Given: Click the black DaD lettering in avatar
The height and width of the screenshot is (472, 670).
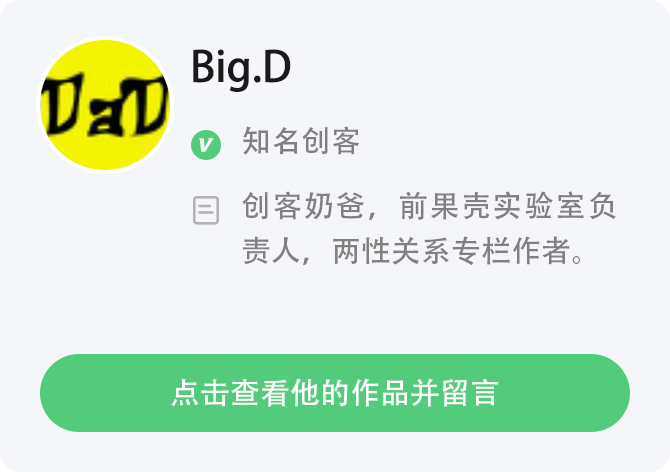Looking at the screenshot, I should pos(104,105).
